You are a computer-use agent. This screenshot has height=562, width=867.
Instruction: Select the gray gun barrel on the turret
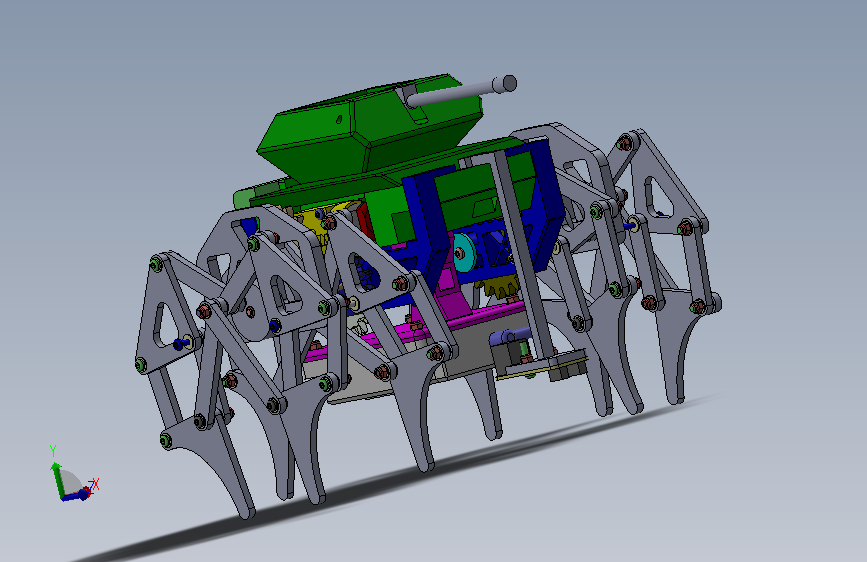[460, 92]
